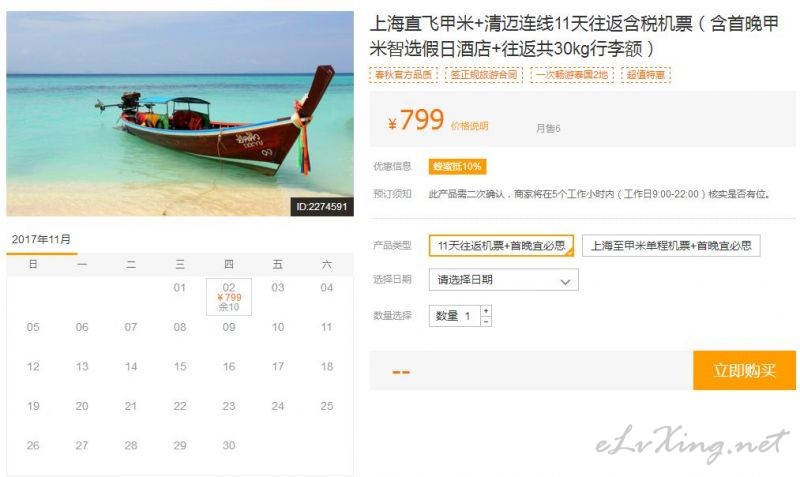800x477 pixels.
Task: Click the 蜂蜜抵10% discount badge
Action: tap(457, 166)
